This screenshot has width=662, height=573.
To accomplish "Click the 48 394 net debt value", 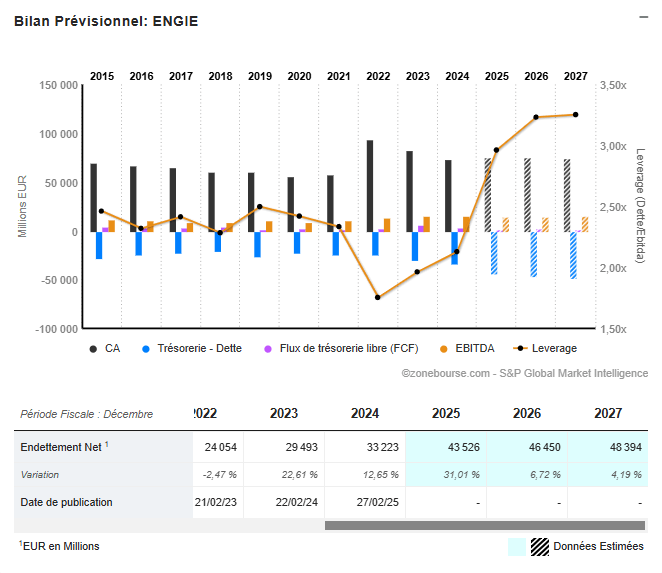I will click(x=626, y=447).
